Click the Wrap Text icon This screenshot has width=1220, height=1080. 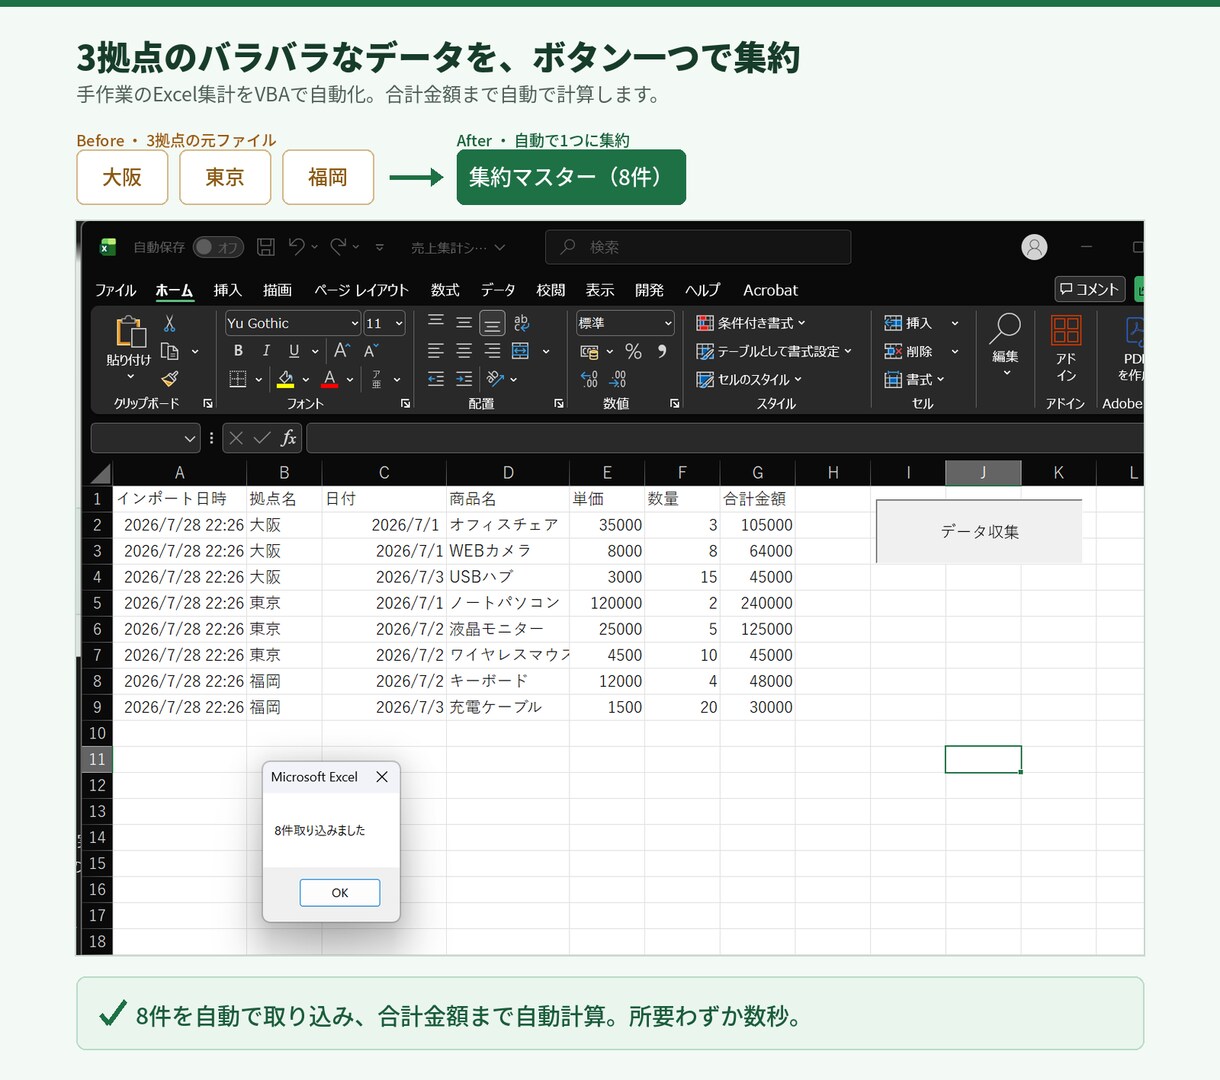521,323
